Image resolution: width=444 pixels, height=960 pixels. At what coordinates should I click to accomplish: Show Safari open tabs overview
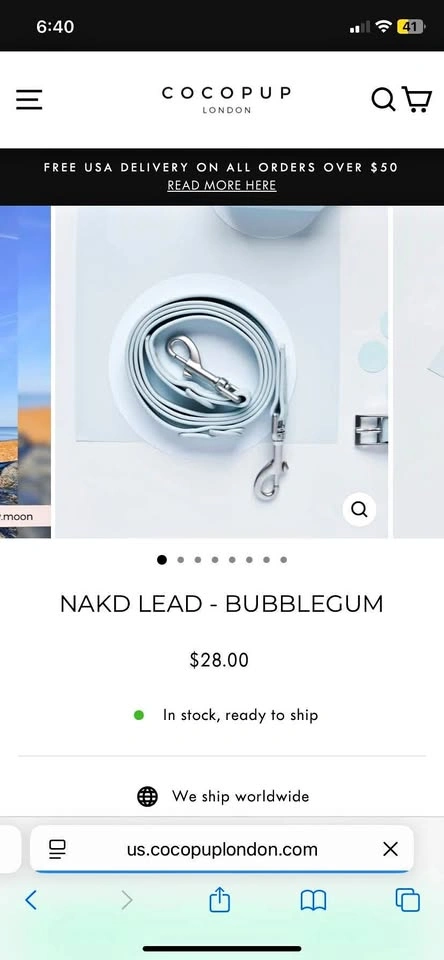pyautogui.click(x=407, y=901)
